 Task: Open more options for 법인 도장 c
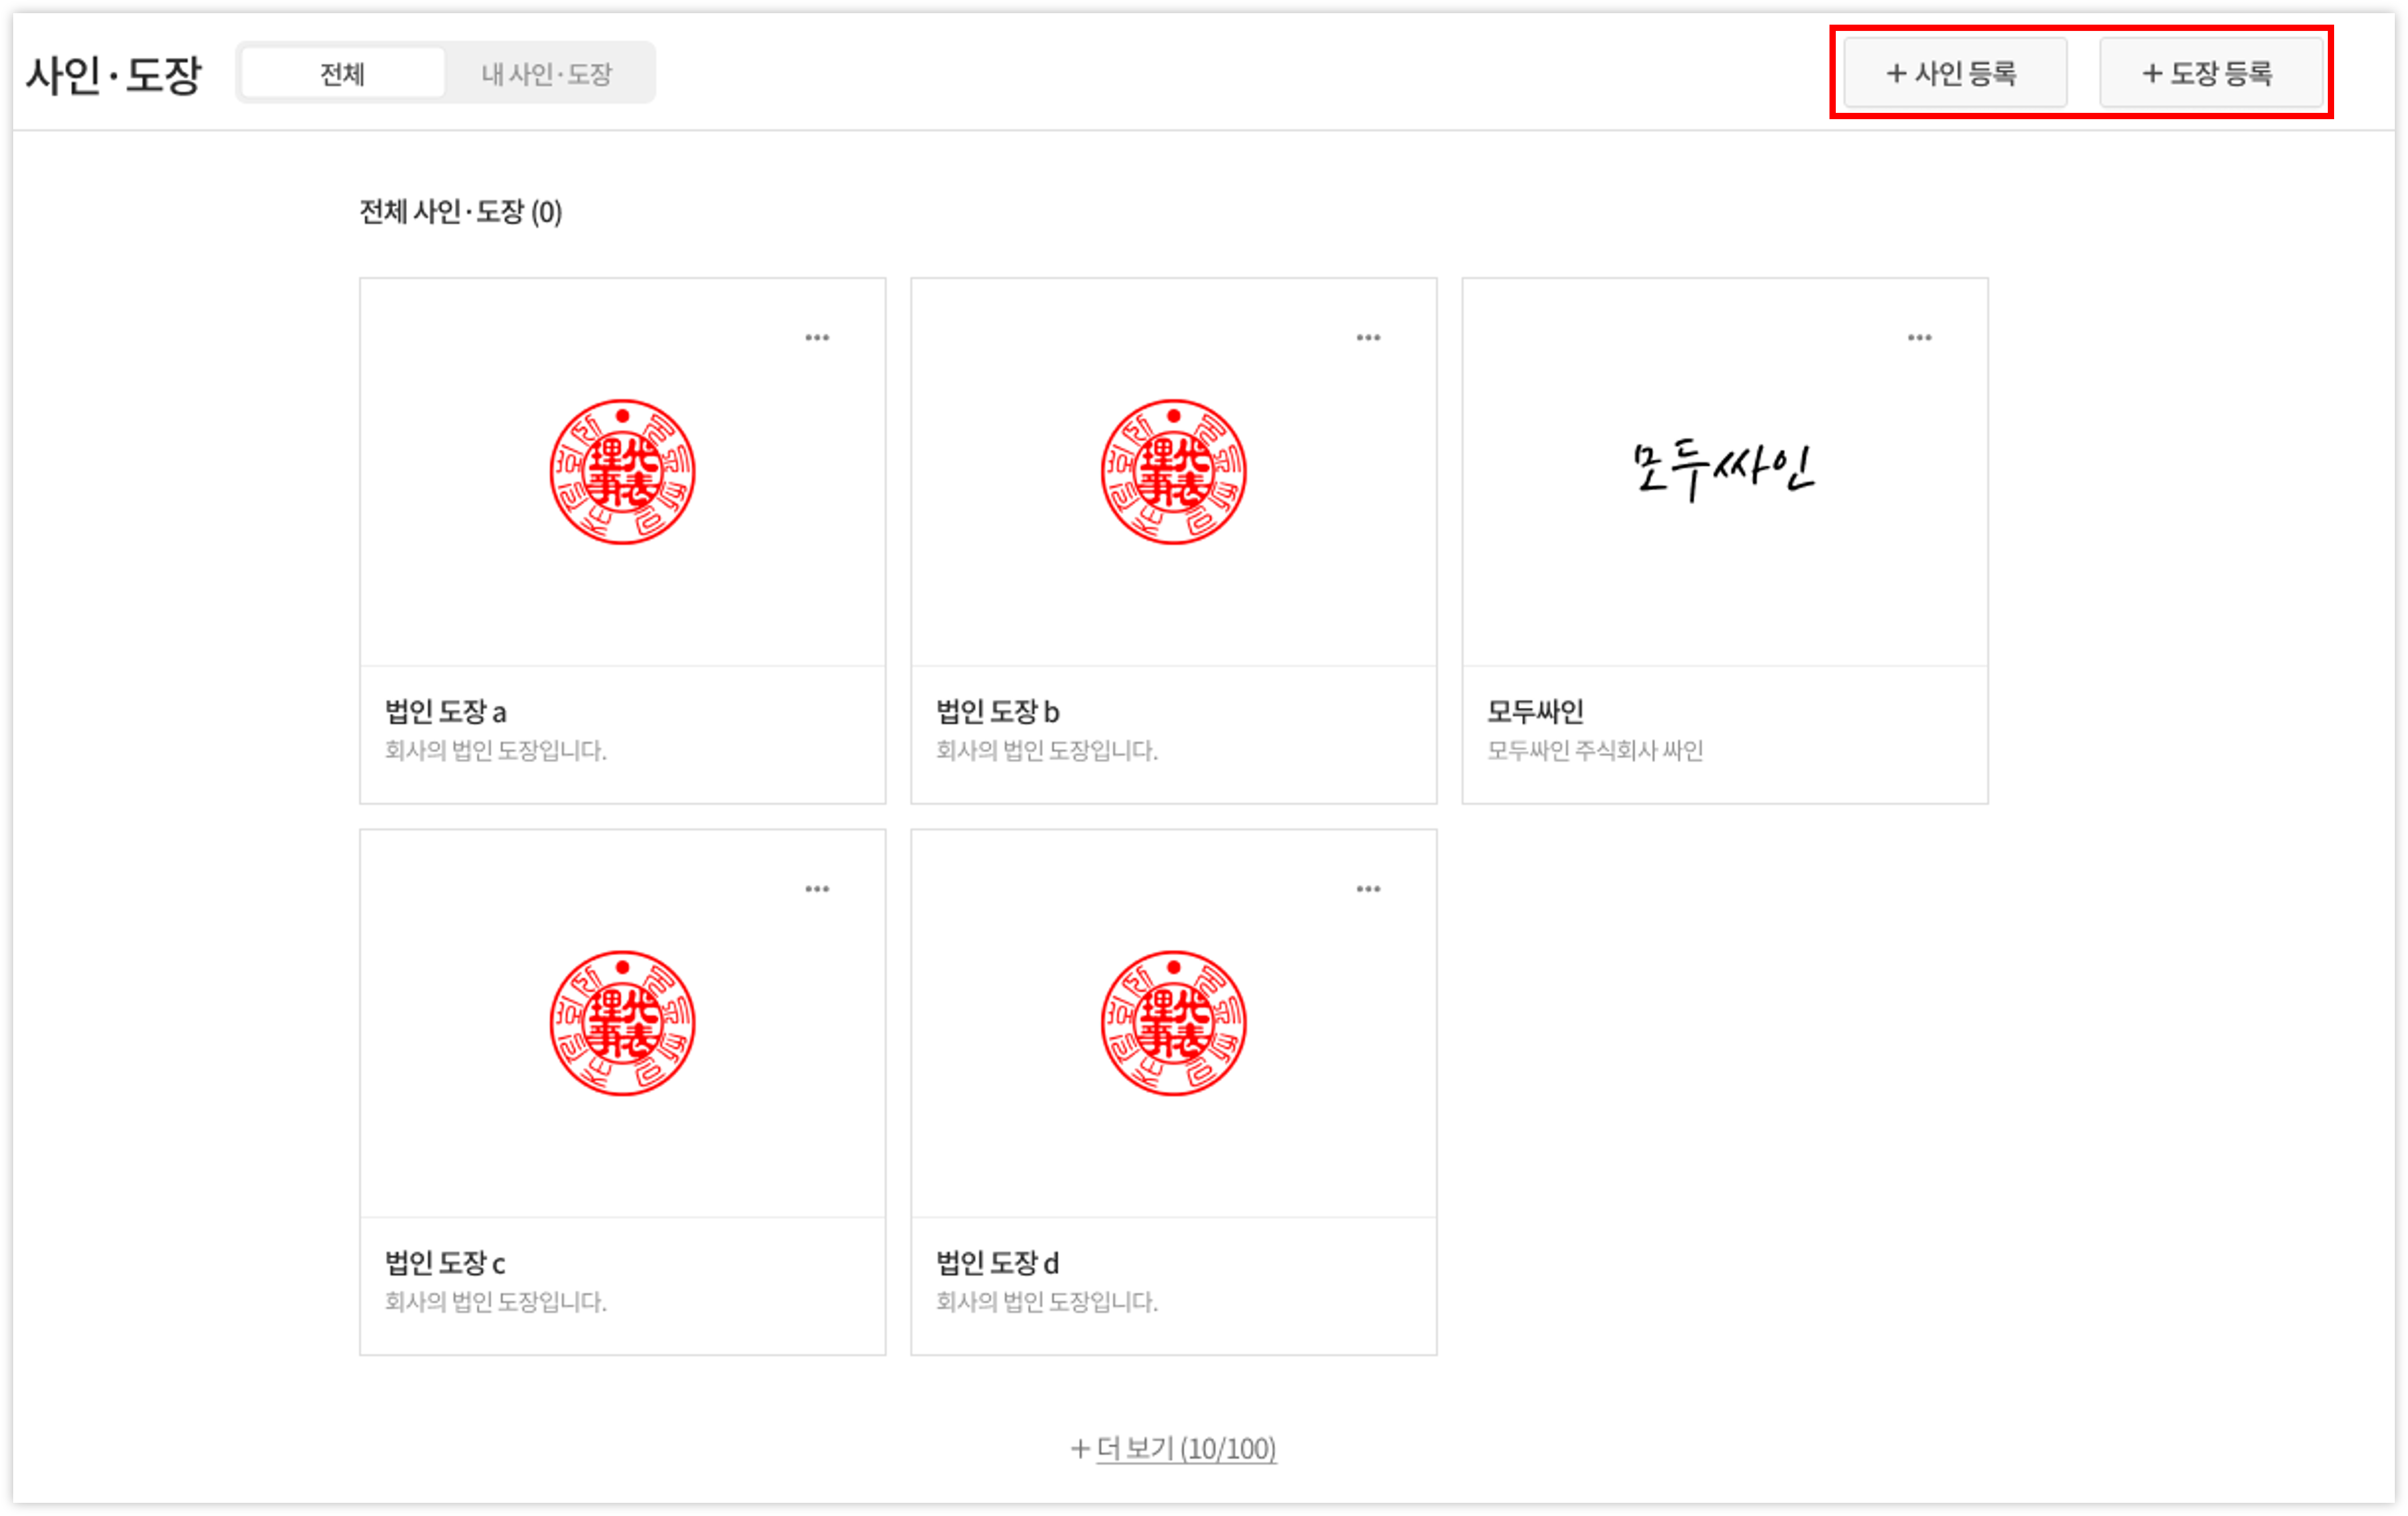coord(817,889)
